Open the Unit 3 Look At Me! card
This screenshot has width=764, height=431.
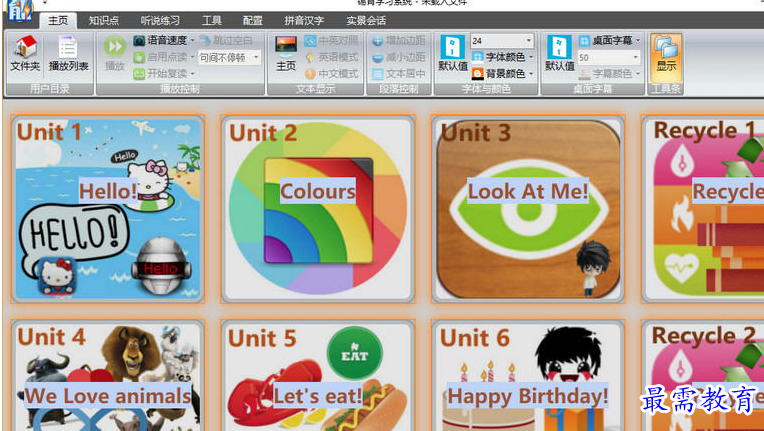528,209
